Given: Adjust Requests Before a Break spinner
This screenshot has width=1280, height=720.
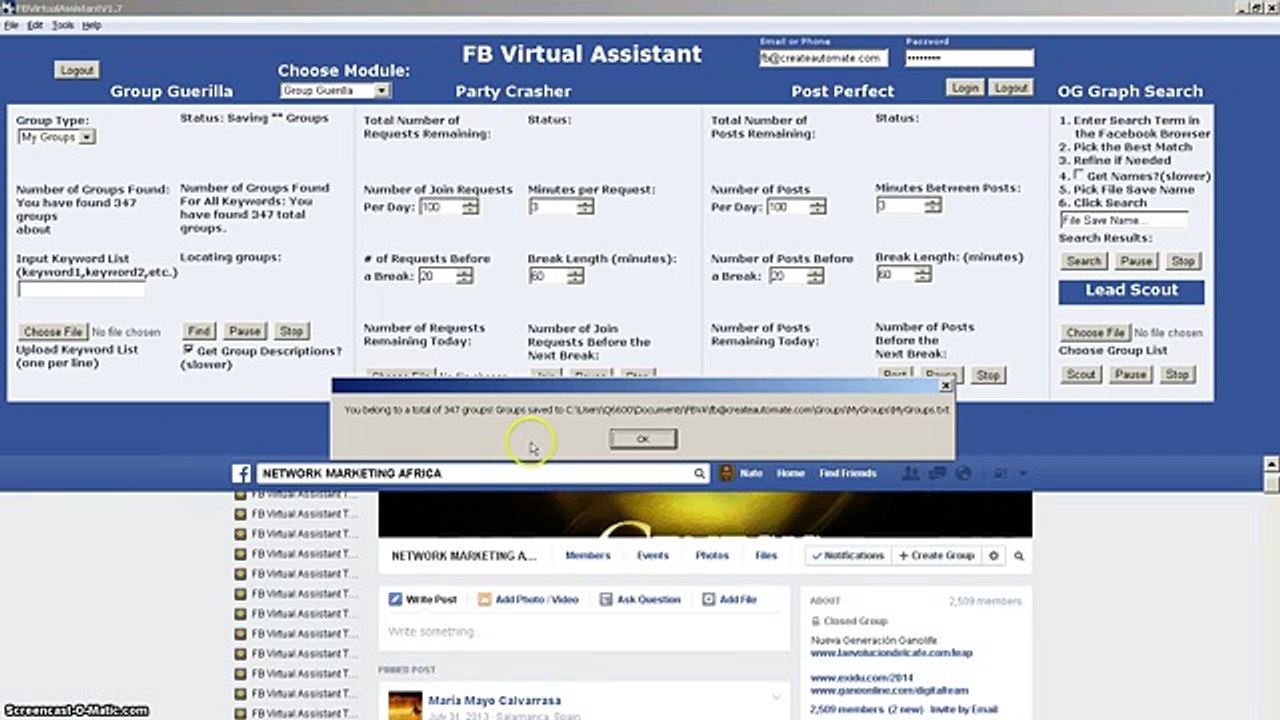Looking at the screenshot, I should click(x=464, y=276).
